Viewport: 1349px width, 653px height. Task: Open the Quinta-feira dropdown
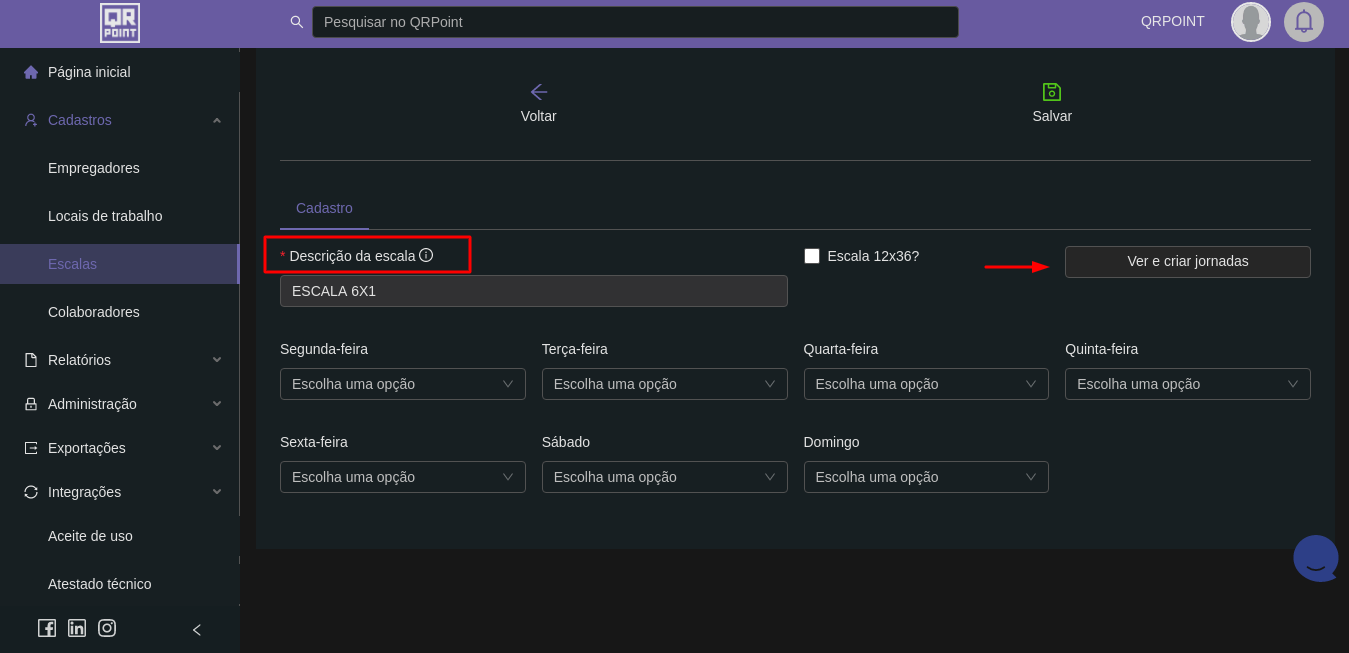(x=1187, y=384)
